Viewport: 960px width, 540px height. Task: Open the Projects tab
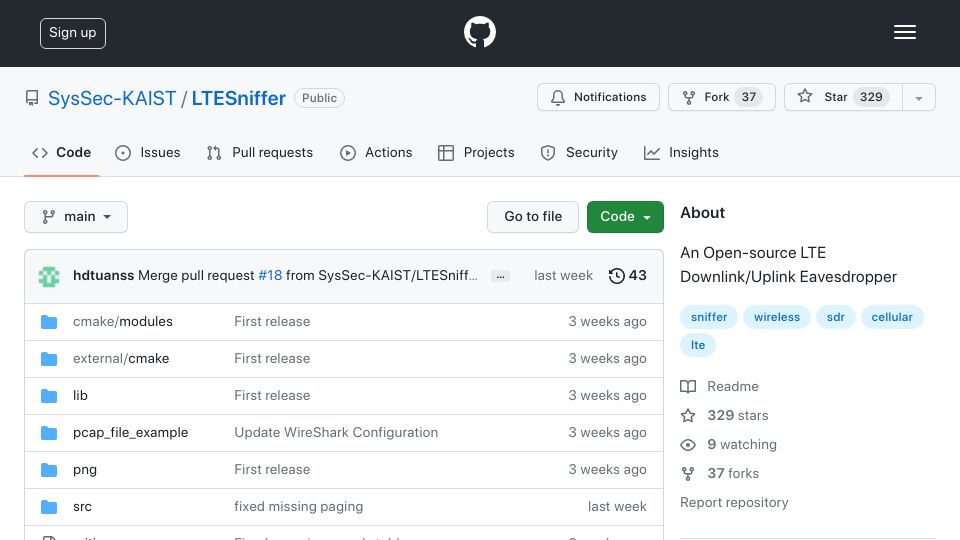tap(476, 152)
